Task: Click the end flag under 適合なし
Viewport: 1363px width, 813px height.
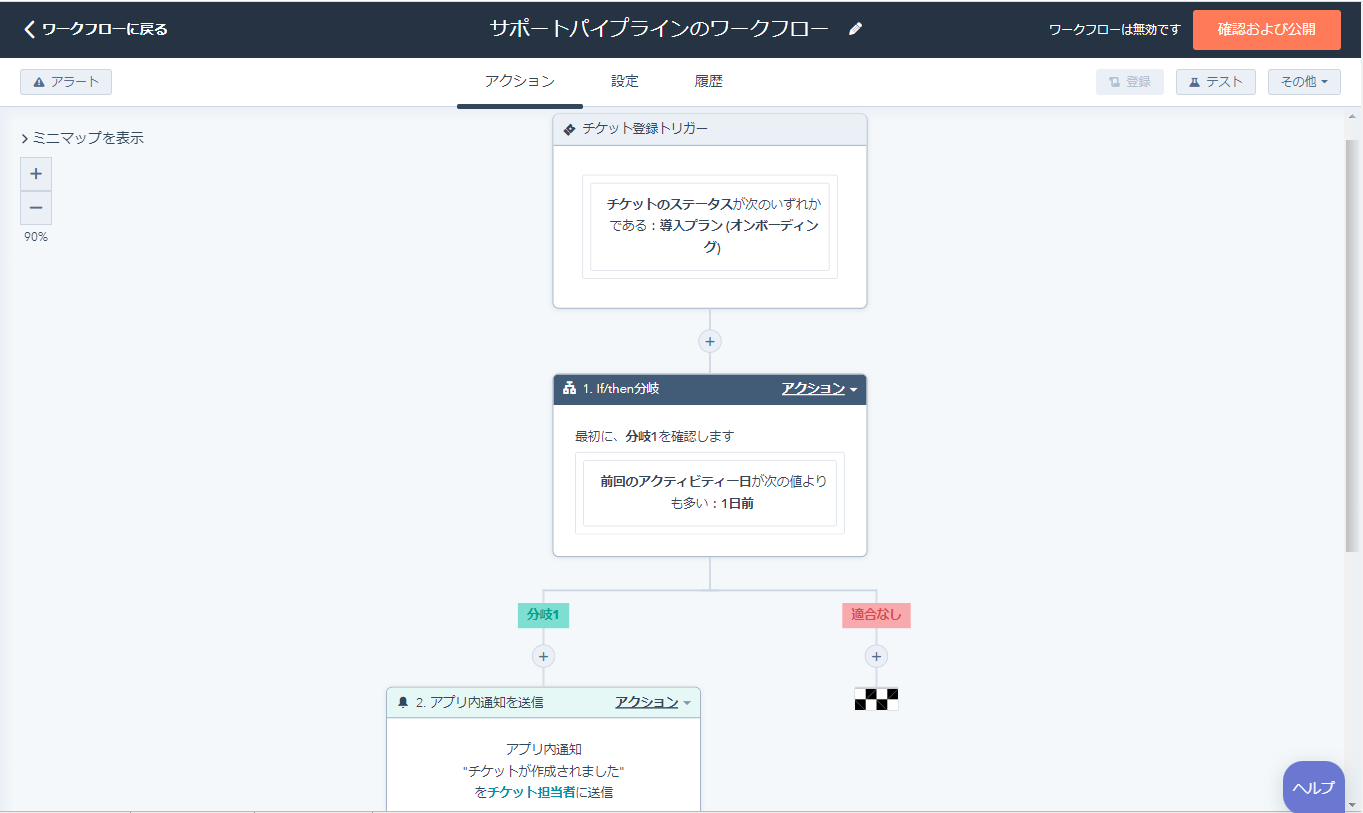Action: point(876,699)
